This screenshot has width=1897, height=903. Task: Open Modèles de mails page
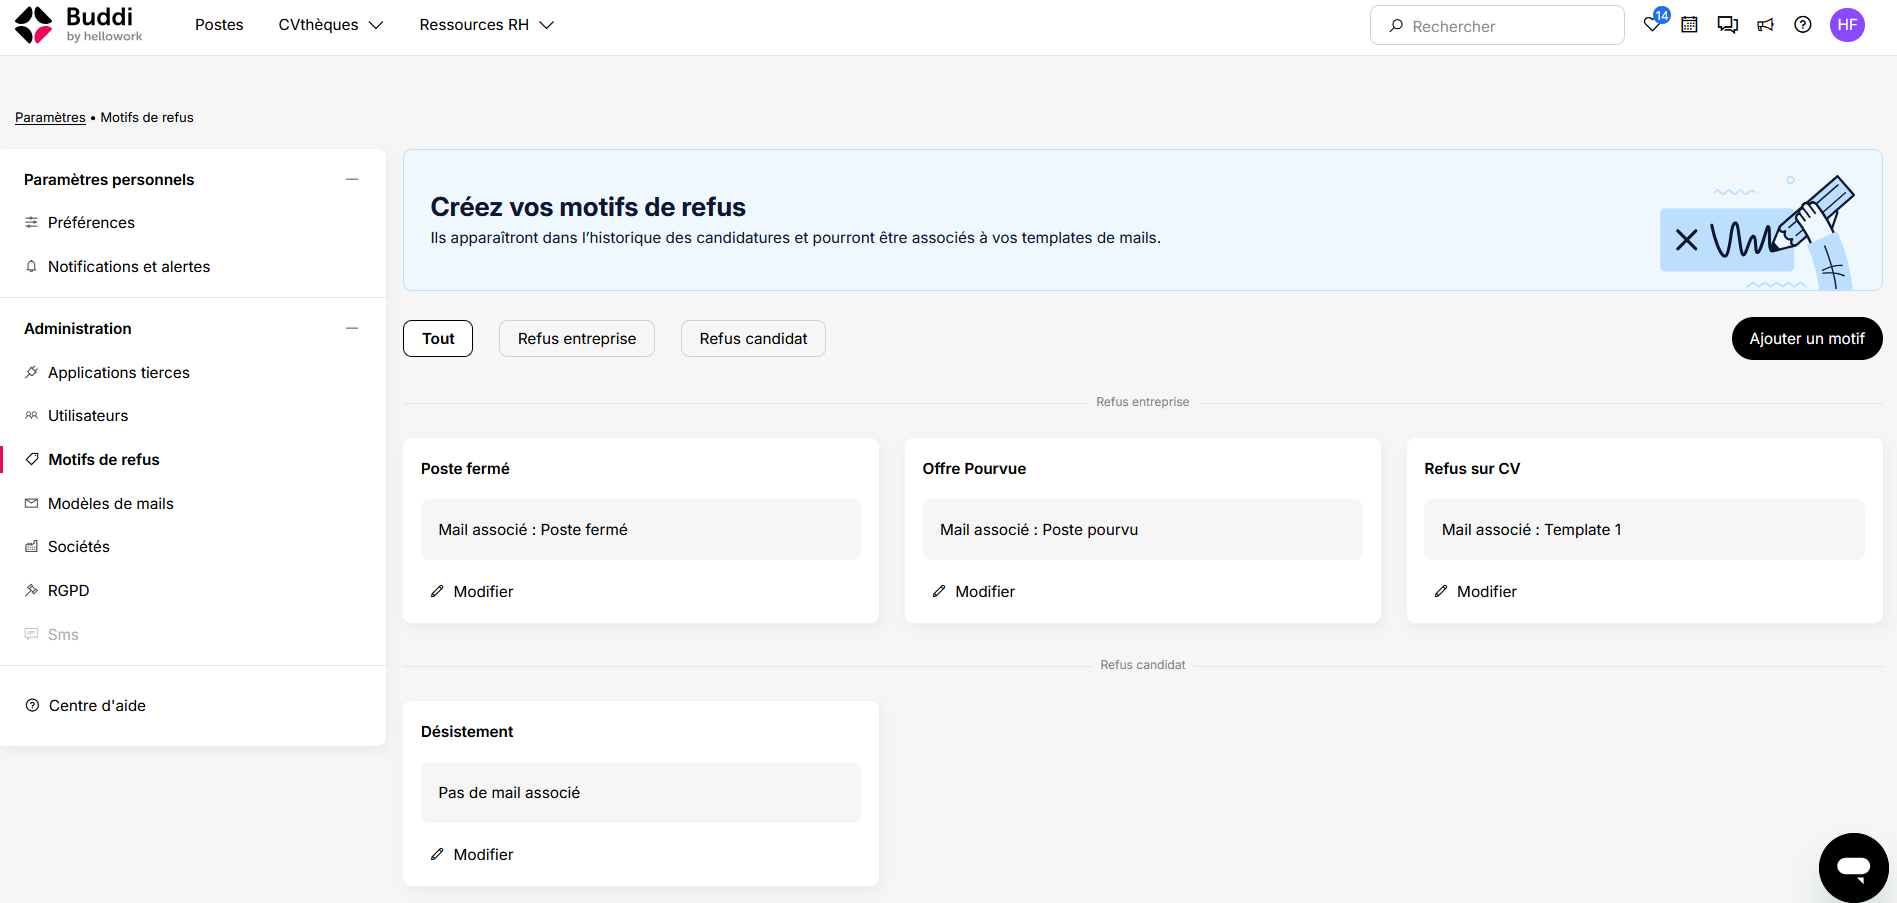[111, 503]
